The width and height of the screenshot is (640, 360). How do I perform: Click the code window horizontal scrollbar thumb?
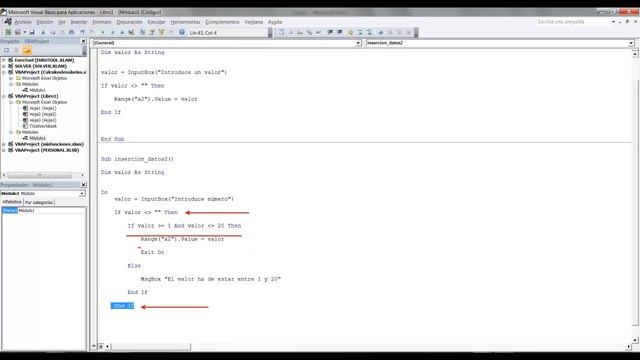click(151, 347)
